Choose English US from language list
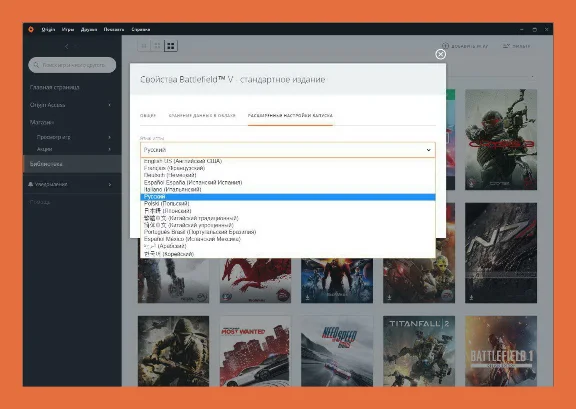This screenshot has height=409, width=576. [288, 161]
